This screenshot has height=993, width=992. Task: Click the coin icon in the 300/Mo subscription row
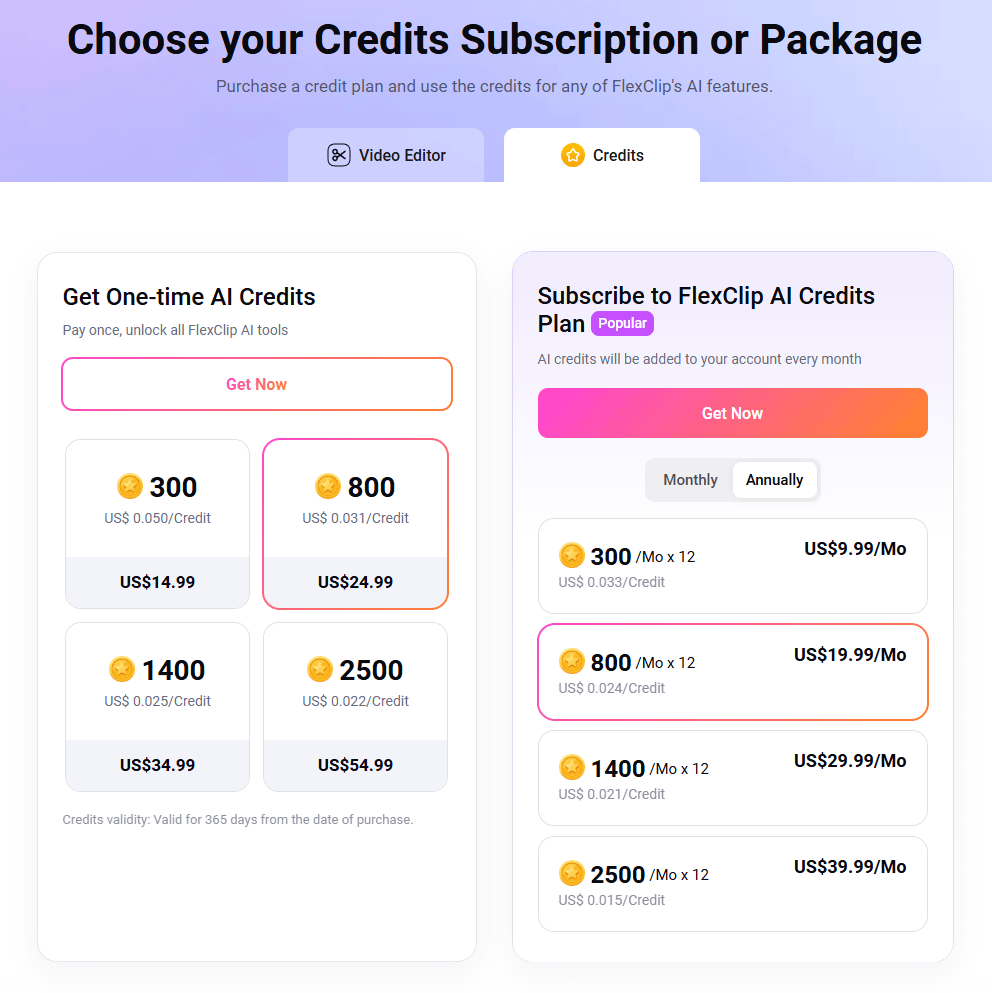572,555
